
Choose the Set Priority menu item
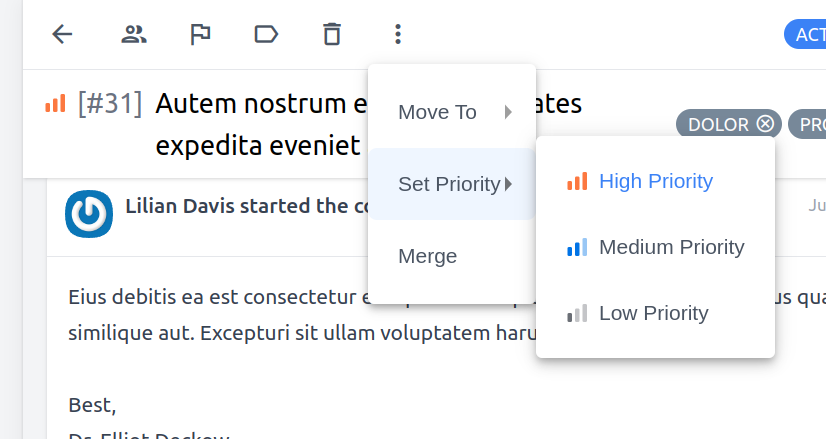pos(452,184)
